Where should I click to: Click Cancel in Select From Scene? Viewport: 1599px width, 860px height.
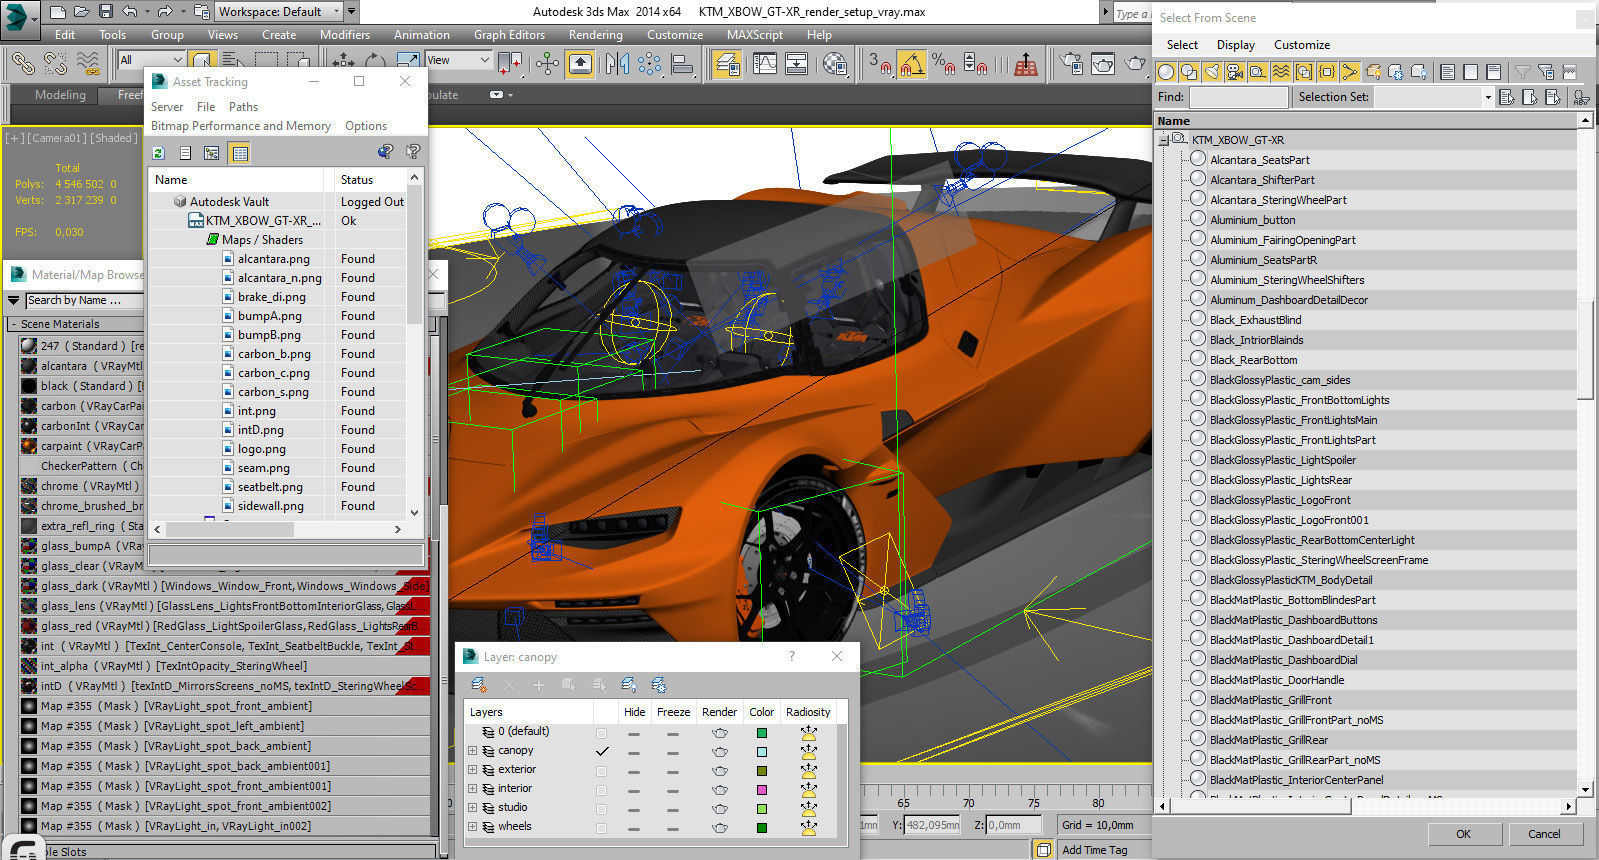[1544, 834]
